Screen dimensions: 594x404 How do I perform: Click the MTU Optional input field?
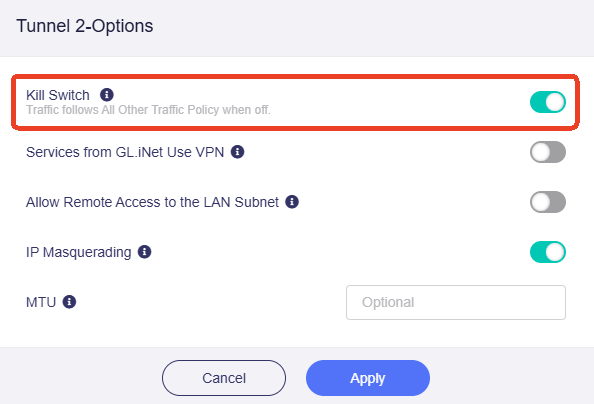tap(456, 302)
